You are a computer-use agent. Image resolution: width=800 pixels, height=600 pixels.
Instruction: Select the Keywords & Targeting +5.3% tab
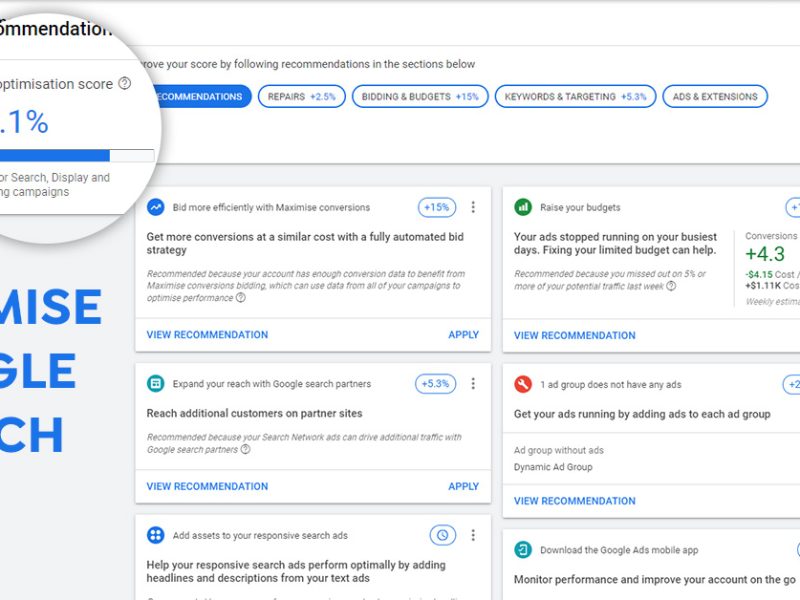[576, 96]
